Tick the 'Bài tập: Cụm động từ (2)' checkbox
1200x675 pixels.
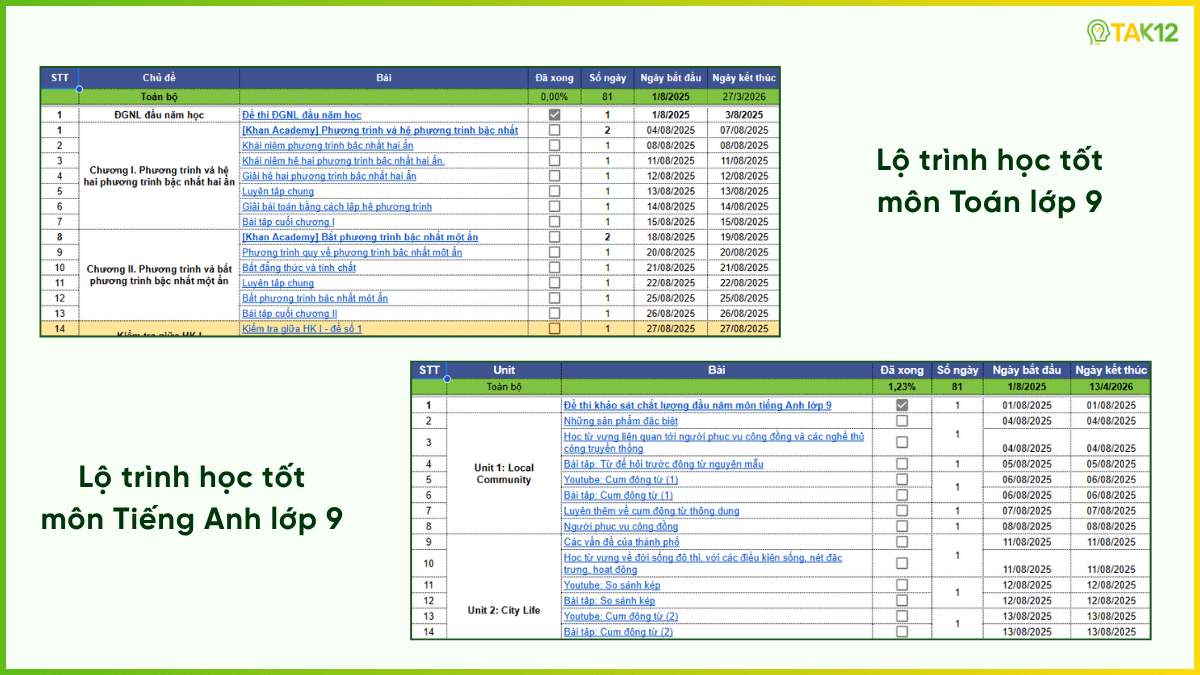(902, 631)
